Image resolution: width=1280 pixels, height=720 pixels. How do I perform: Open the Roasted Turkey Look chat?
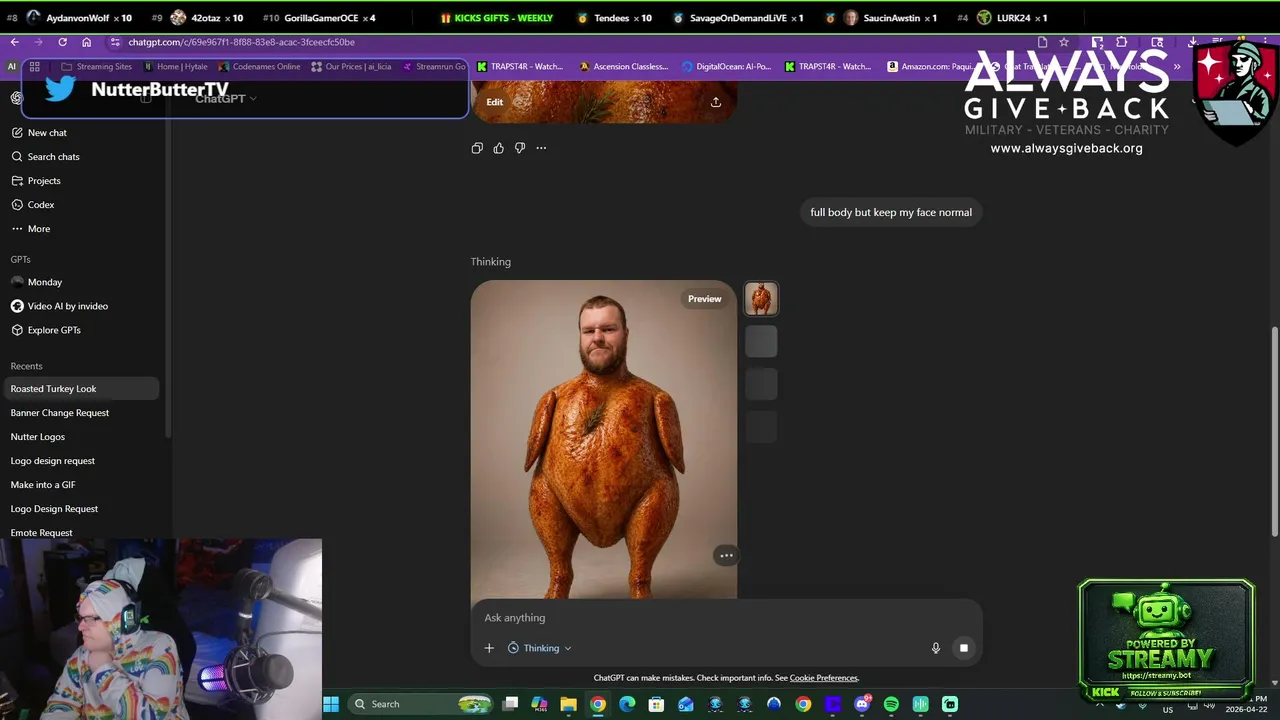click(80, 389)
